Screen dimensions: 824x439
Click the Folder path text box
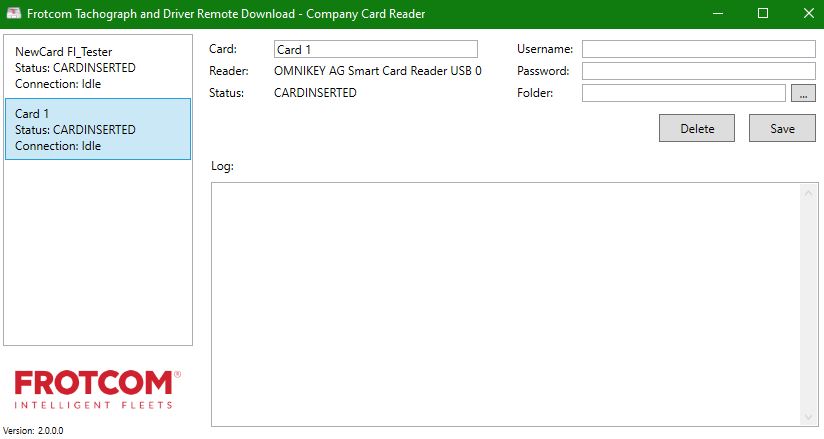click(x=683, y=93)
